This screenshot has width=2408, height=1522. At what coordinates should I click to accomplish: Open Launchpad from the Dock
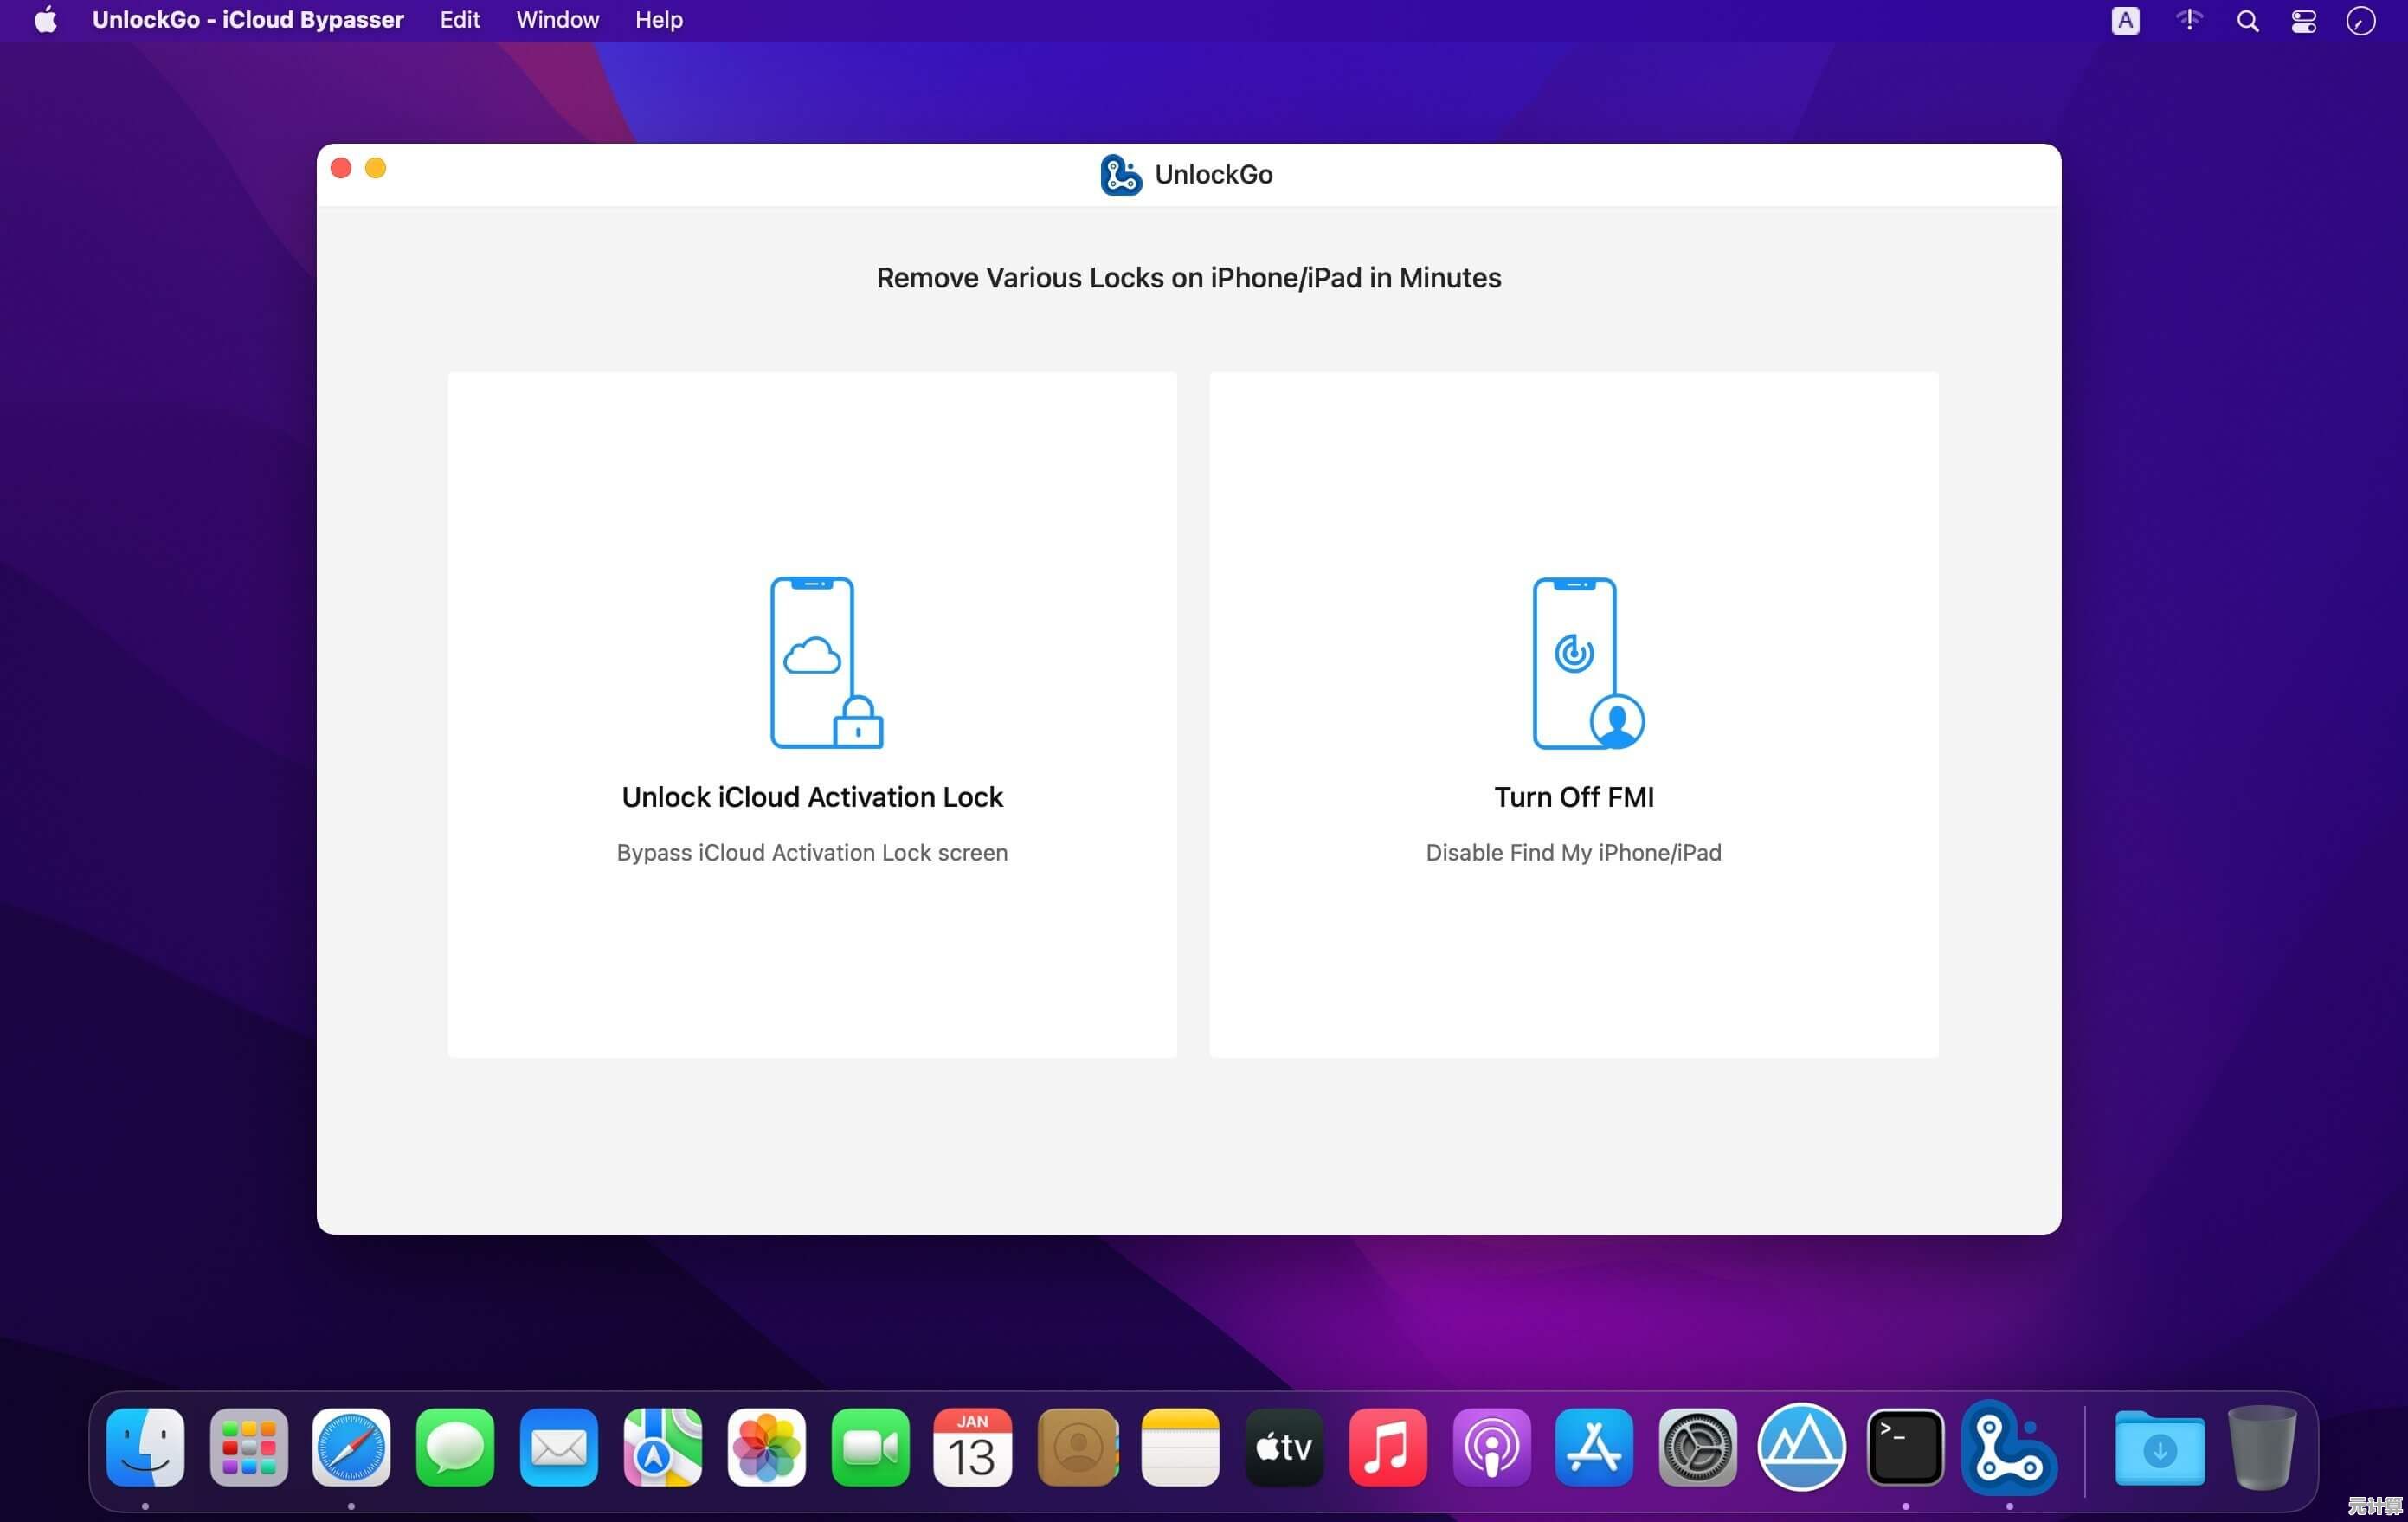click(x=249, y=1447)
